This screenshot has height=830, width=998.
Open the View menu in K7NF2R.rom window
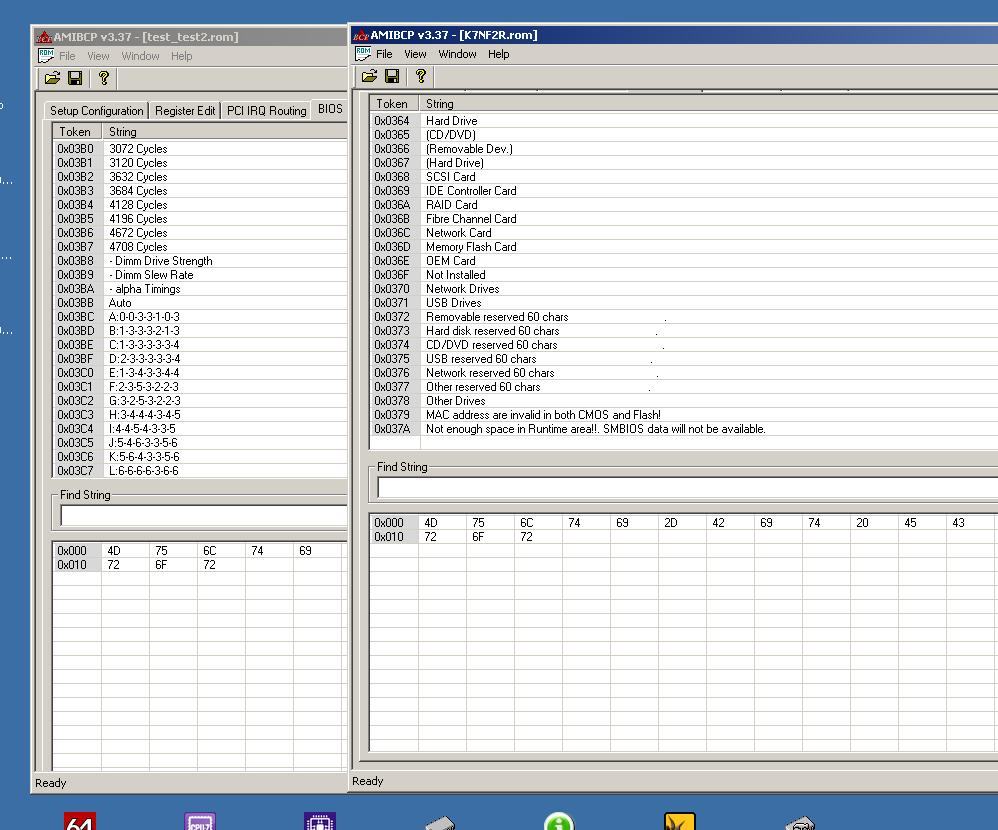click(415, 54)
